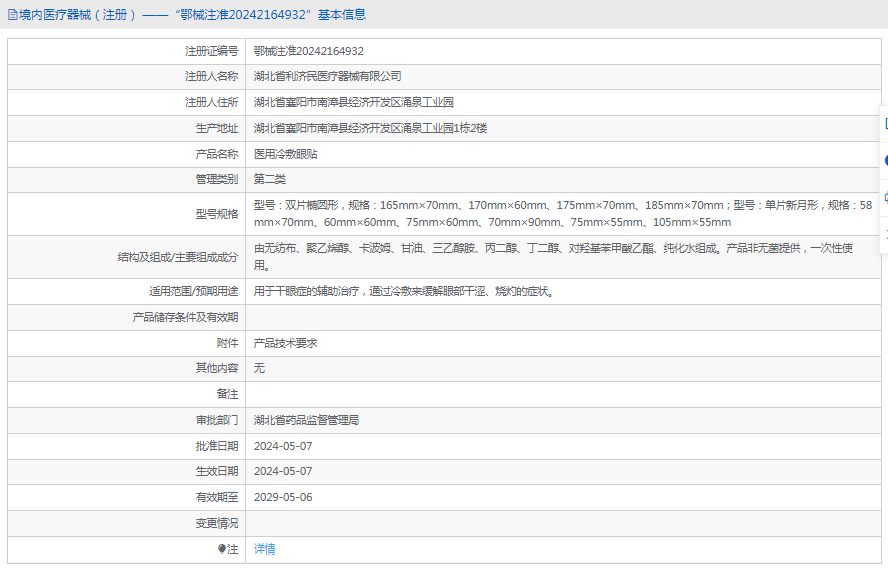
Task: Click the management category value 第二类
Action: coord(269,179)
